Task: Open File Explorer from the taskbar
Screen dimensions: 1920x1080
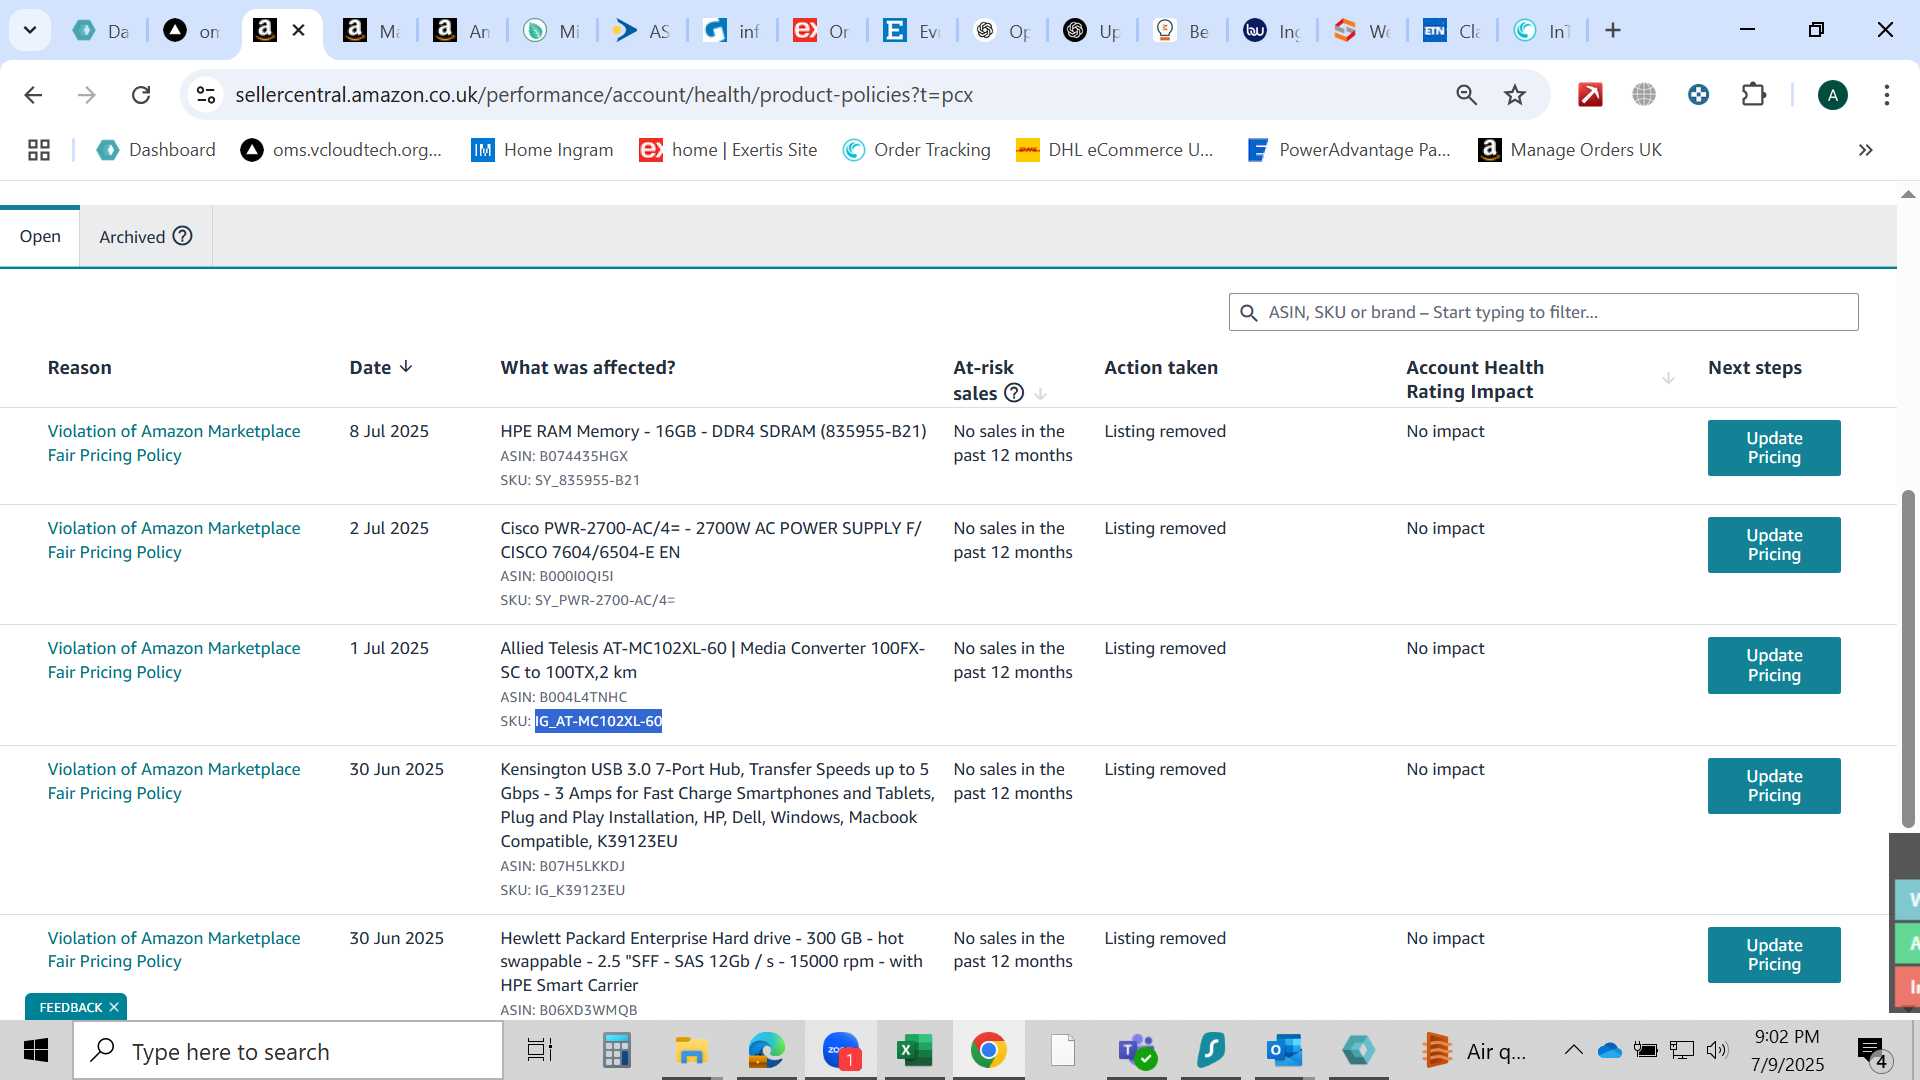Action: pos(690,1050)
